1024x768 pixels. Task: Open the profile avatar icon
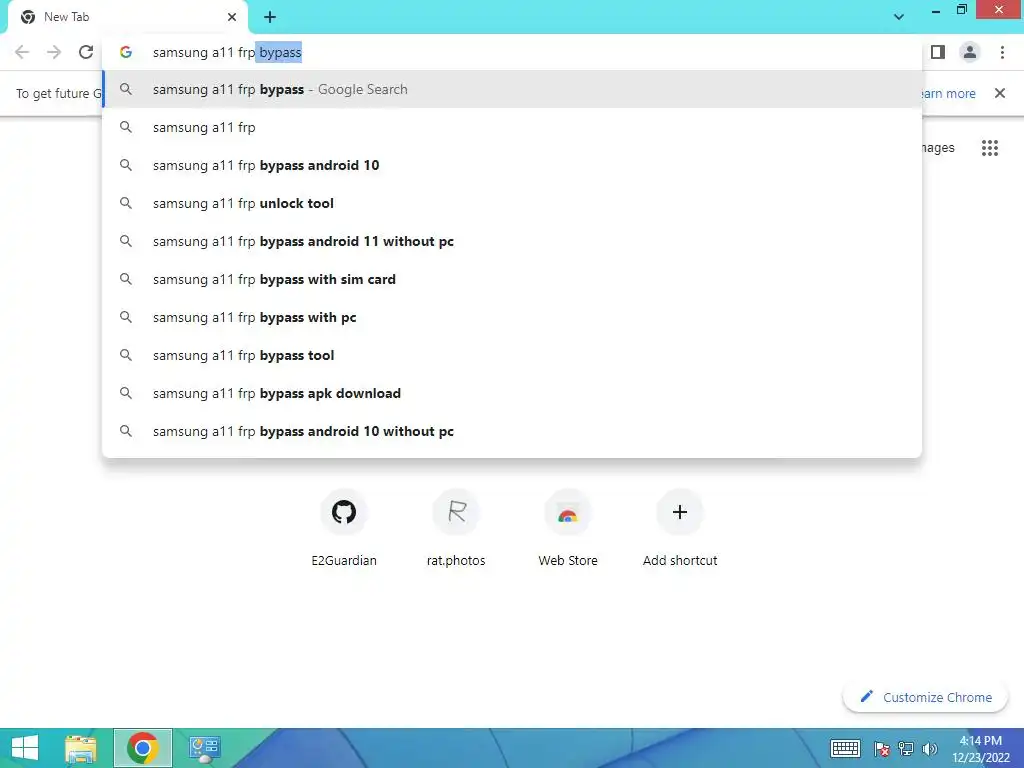pos(970,52)
